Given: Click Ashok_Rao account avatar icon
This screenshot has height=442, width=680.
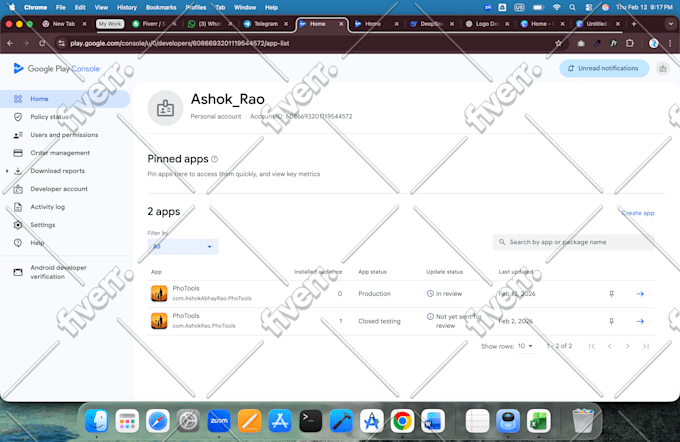Looking at the screenshot, I should pos(165,108).
